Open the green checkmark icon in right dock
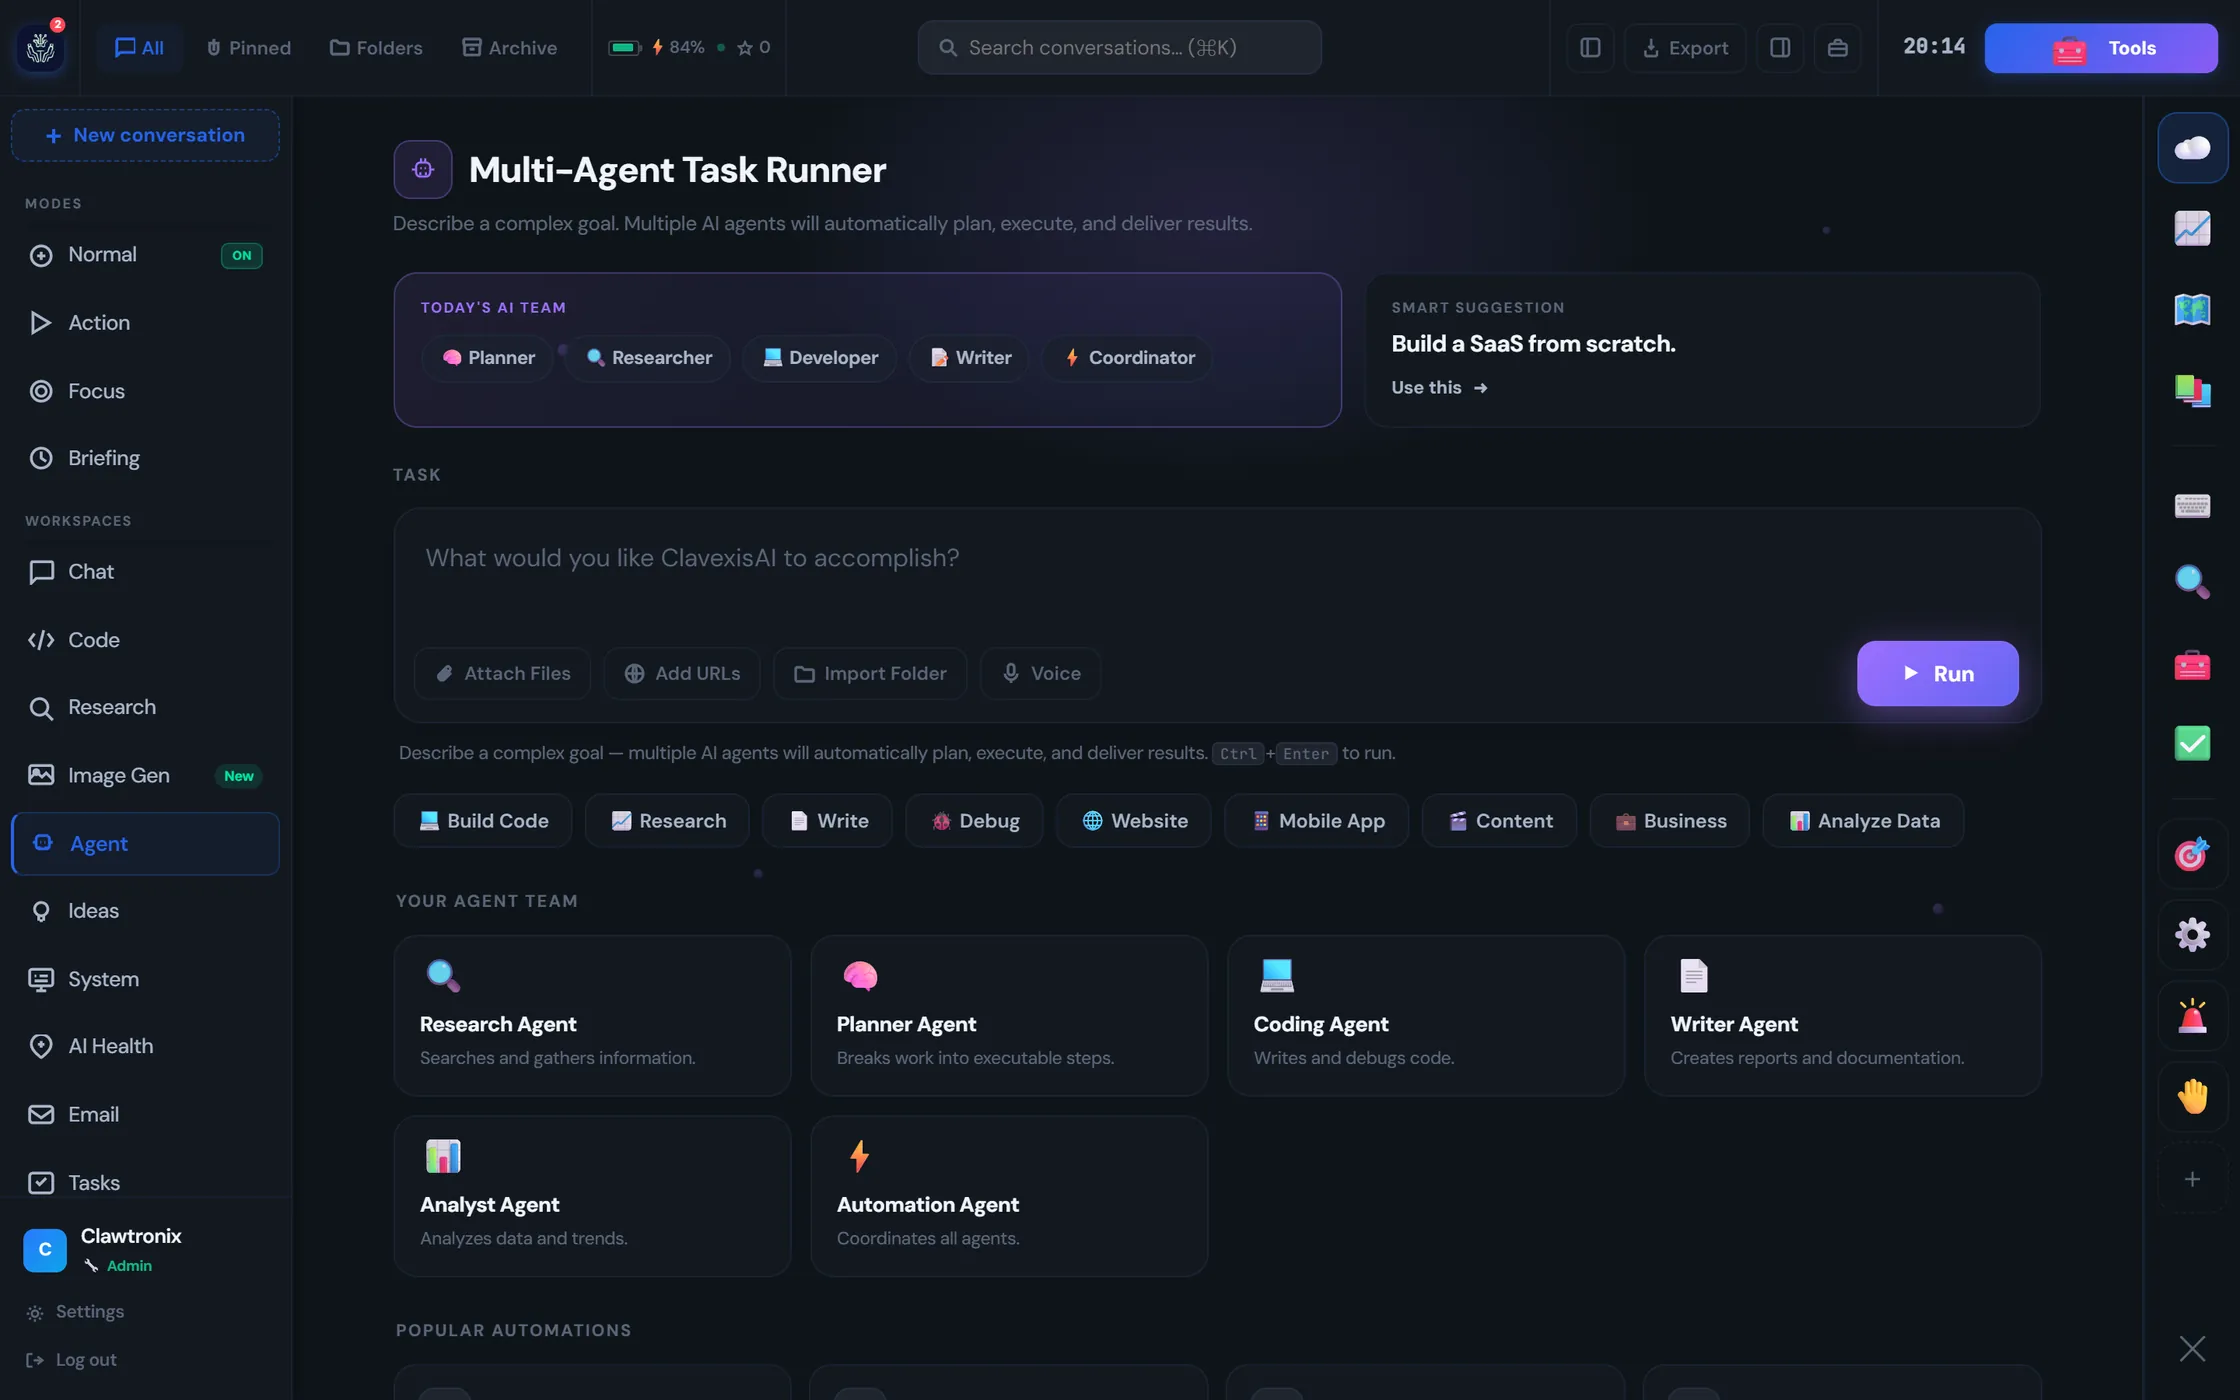 pos(2192,743)
